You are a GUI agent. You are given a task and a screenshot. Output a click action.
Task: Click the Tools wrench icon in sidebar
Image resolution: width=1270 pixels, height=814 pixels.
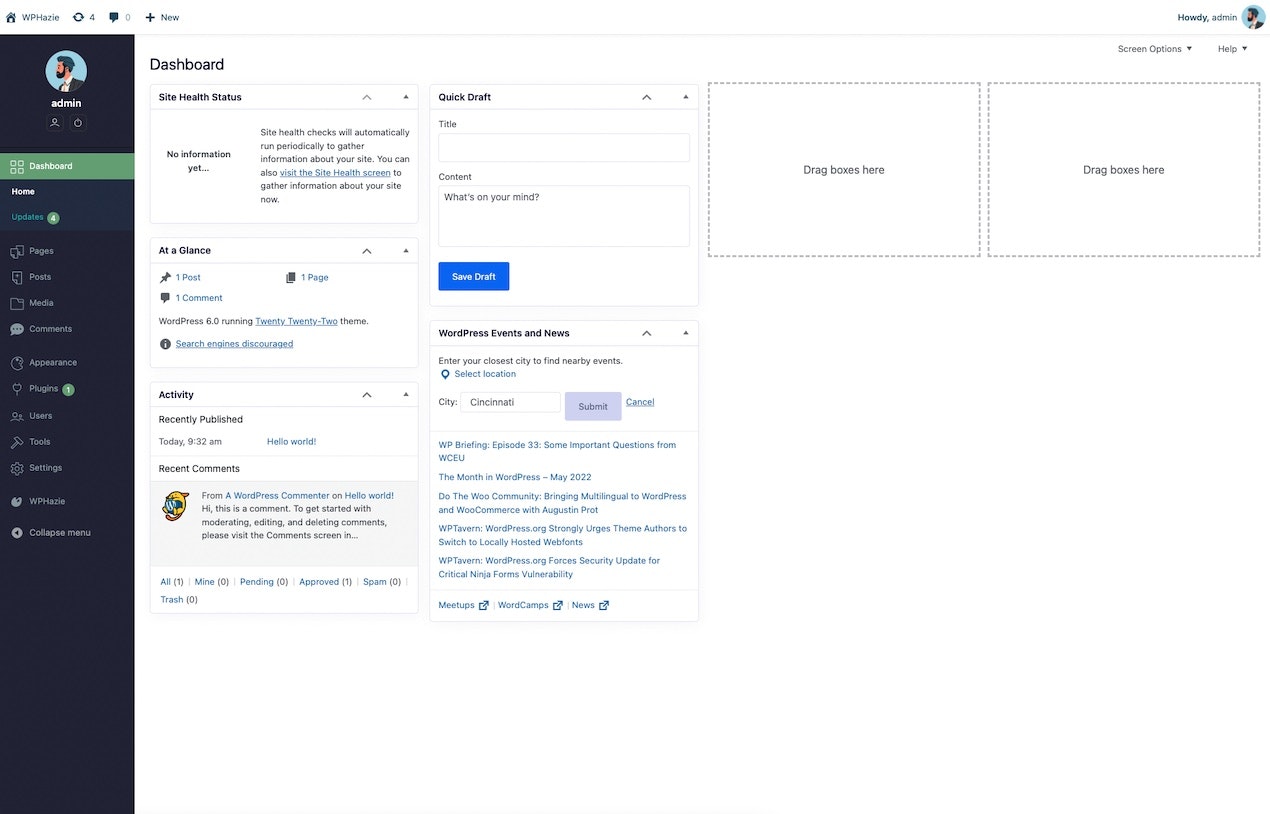pos(17,442)
